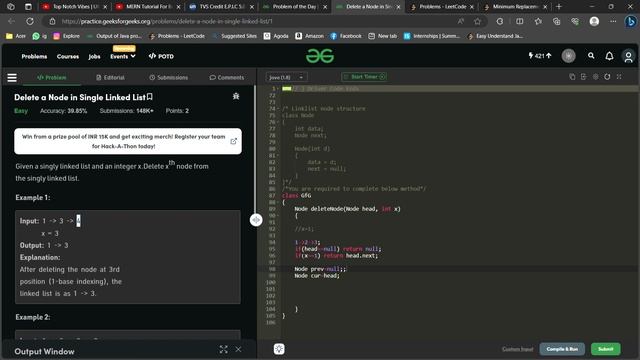The image size is (640, 360).
Task: Open Custom Input option
Action: pyautogui.click(x=517, y=349)
